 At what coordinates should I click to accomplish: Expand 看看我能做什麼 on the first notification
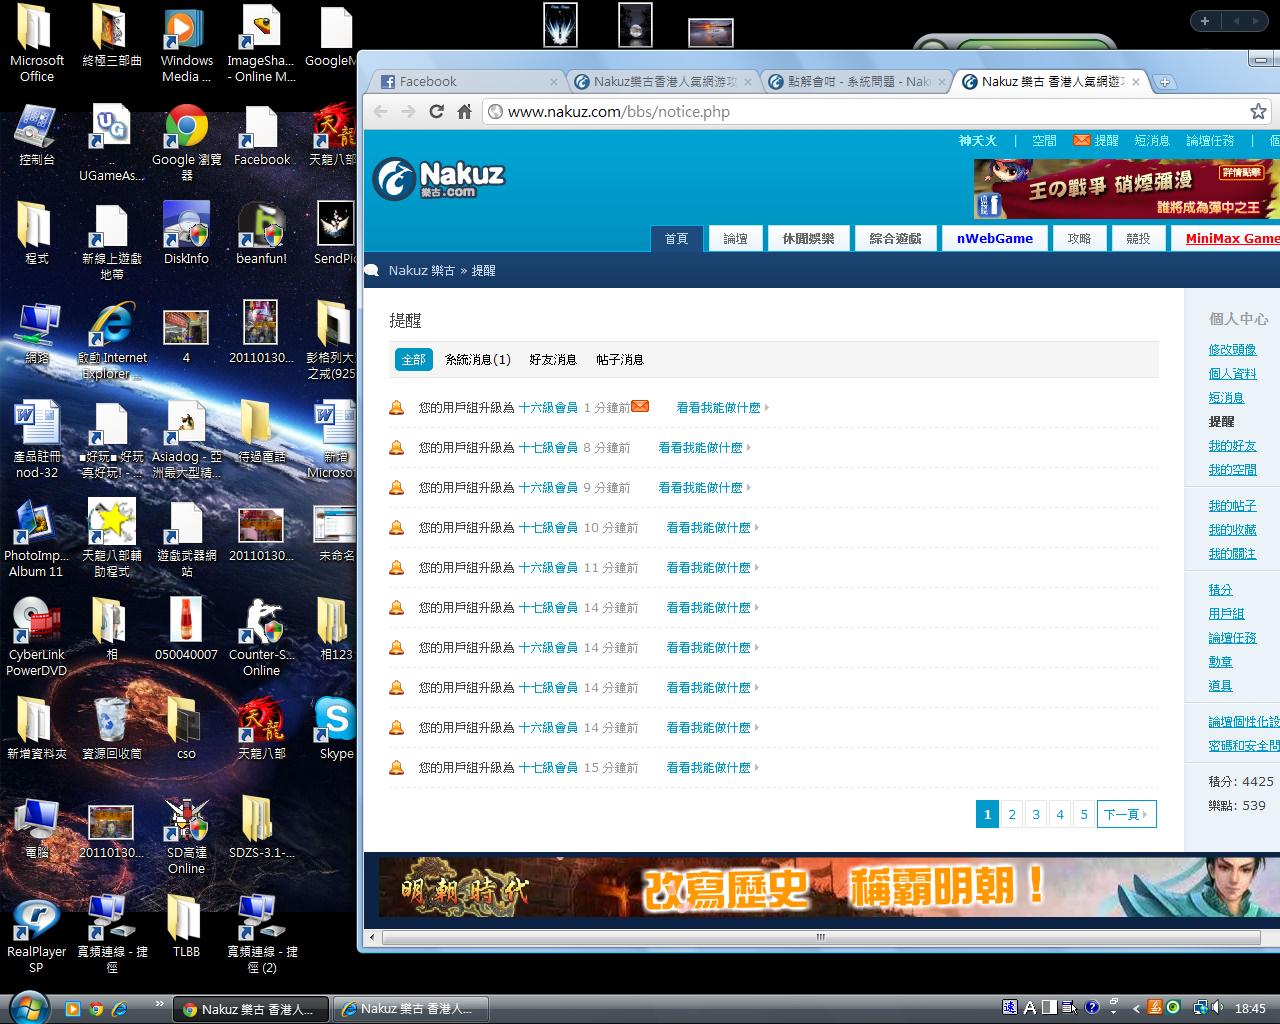tap(722, 408)
